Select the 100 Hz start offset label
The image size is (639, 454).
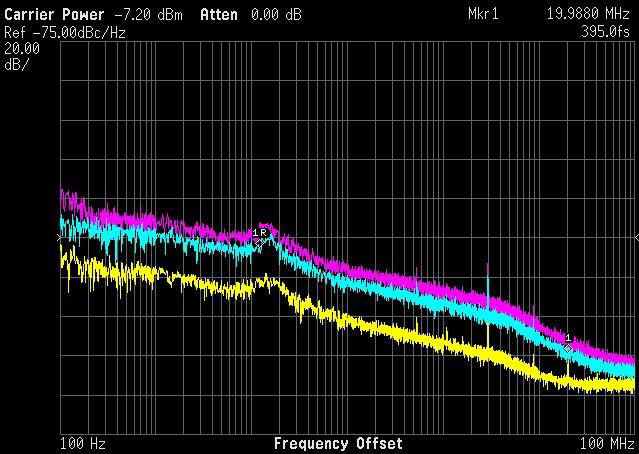point(83,443)
